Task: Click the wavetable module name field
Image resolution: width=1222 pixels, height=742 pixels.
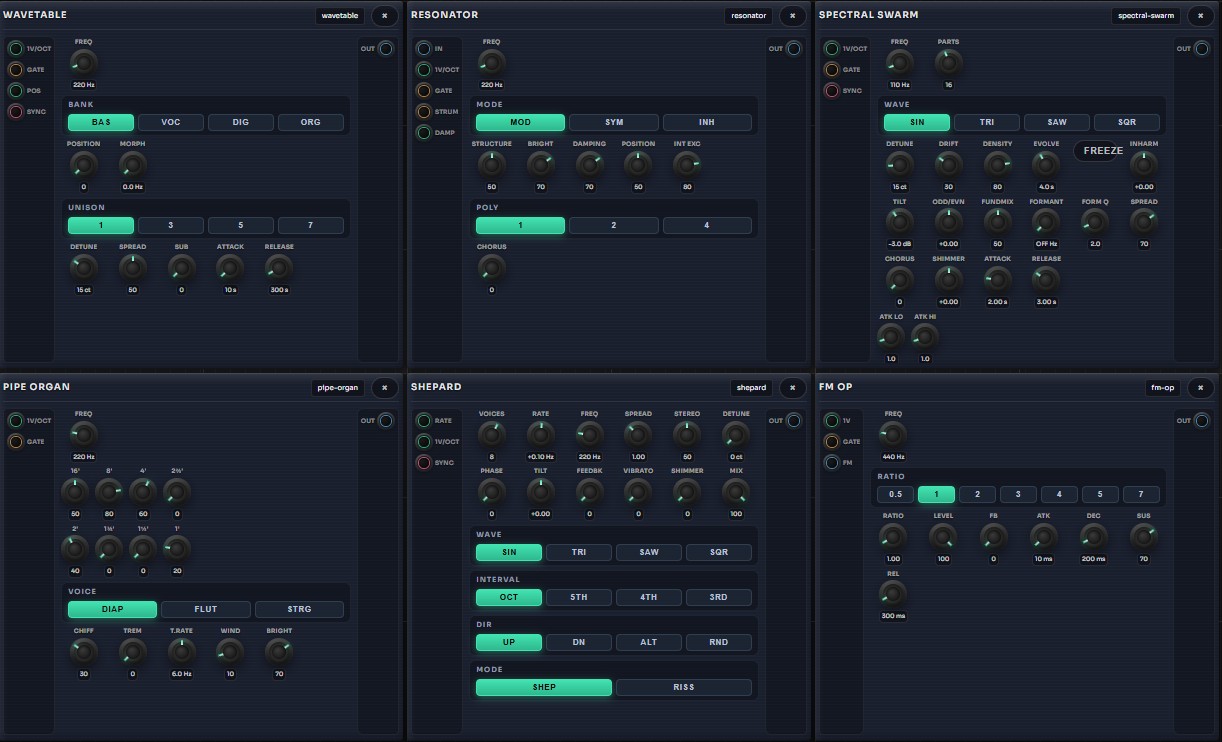Action: pyautogui.click(x=340, y=16)
